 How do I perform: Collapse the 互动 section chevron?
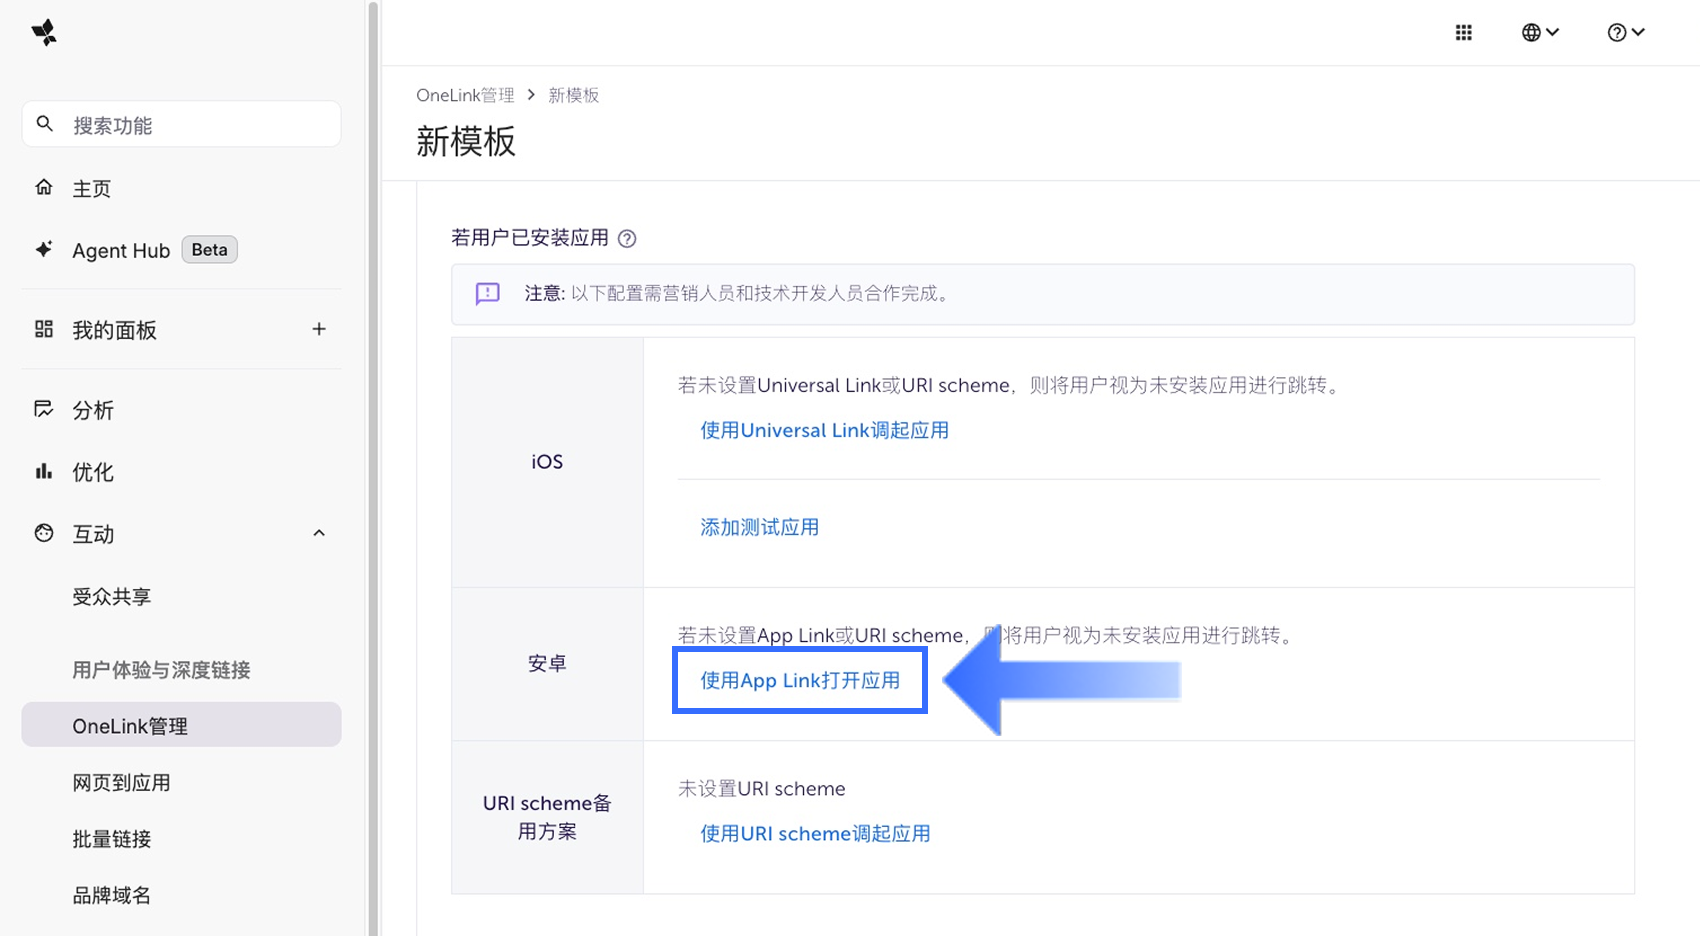[x=319, y=533]
